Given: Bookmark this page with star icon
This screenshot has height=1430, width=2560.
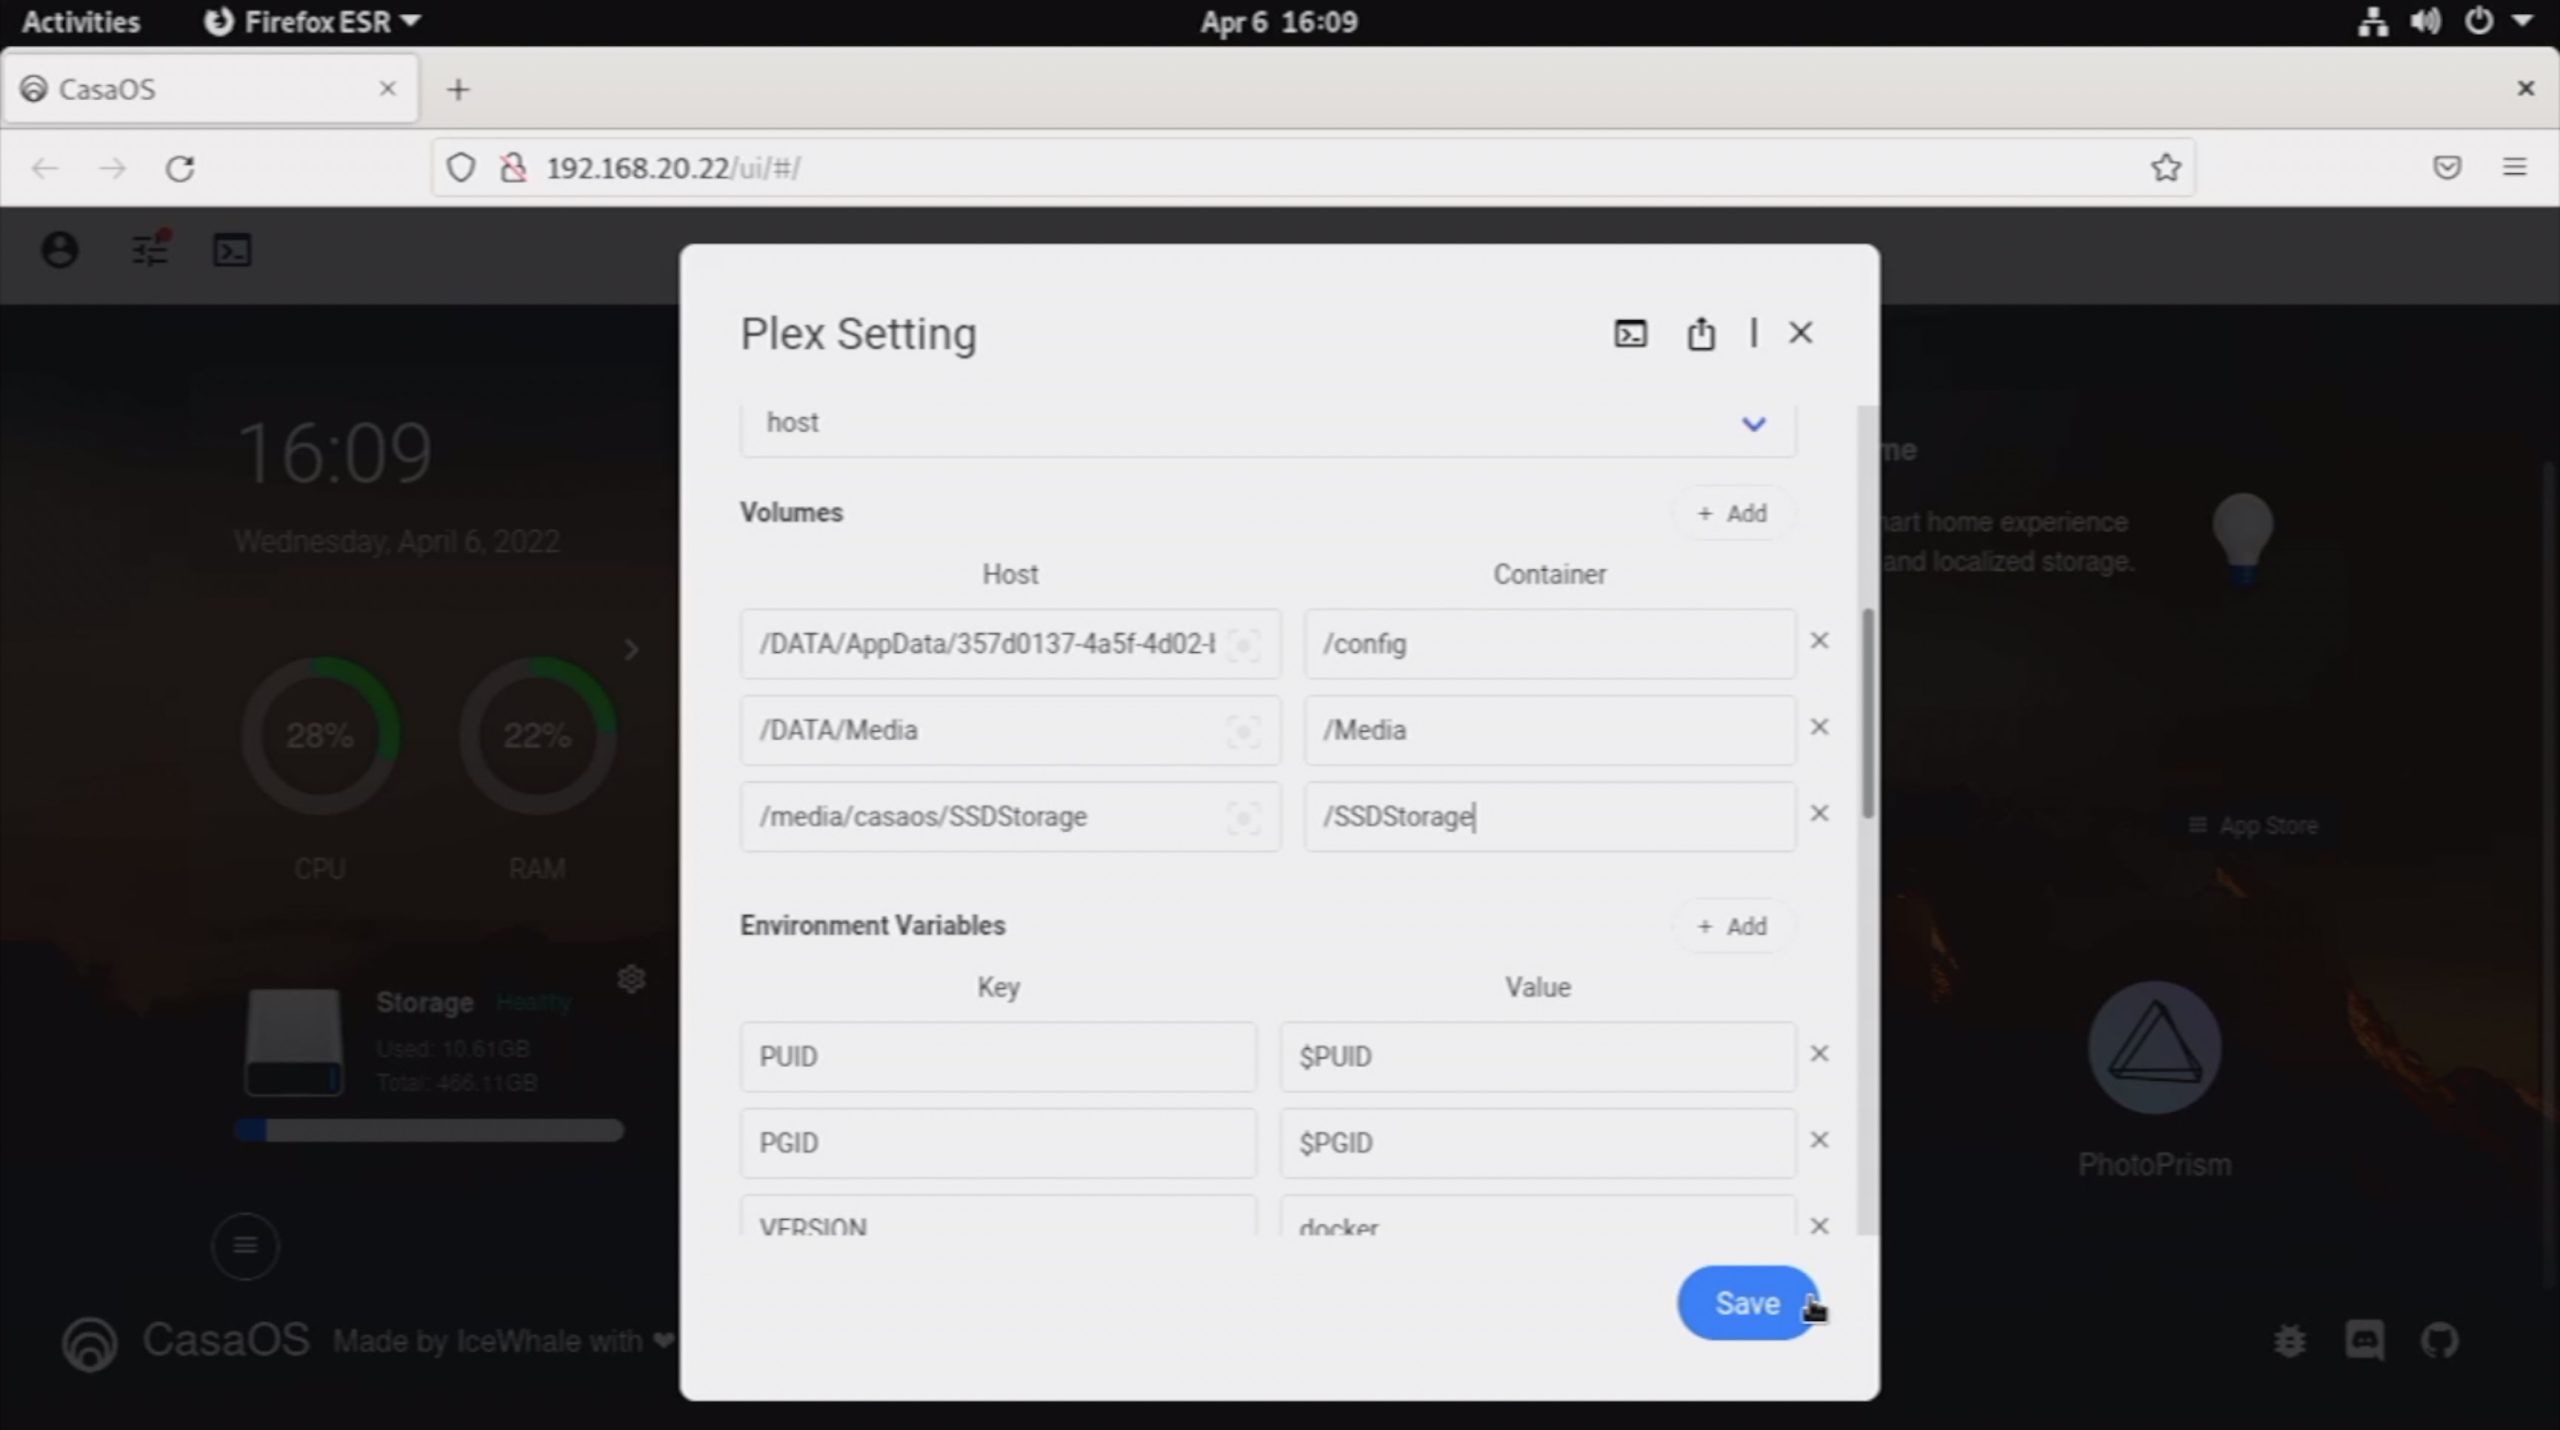Looking at the screenshot, I should click(x=2165, y=168).
